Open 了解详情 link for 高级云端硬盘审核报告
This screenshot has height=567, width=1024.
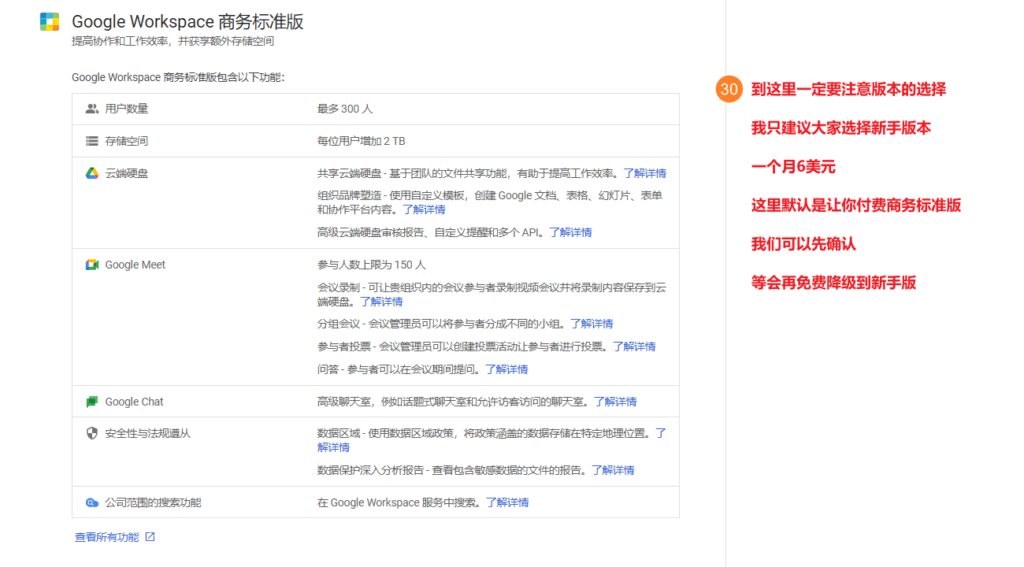[x=570, y=233]
